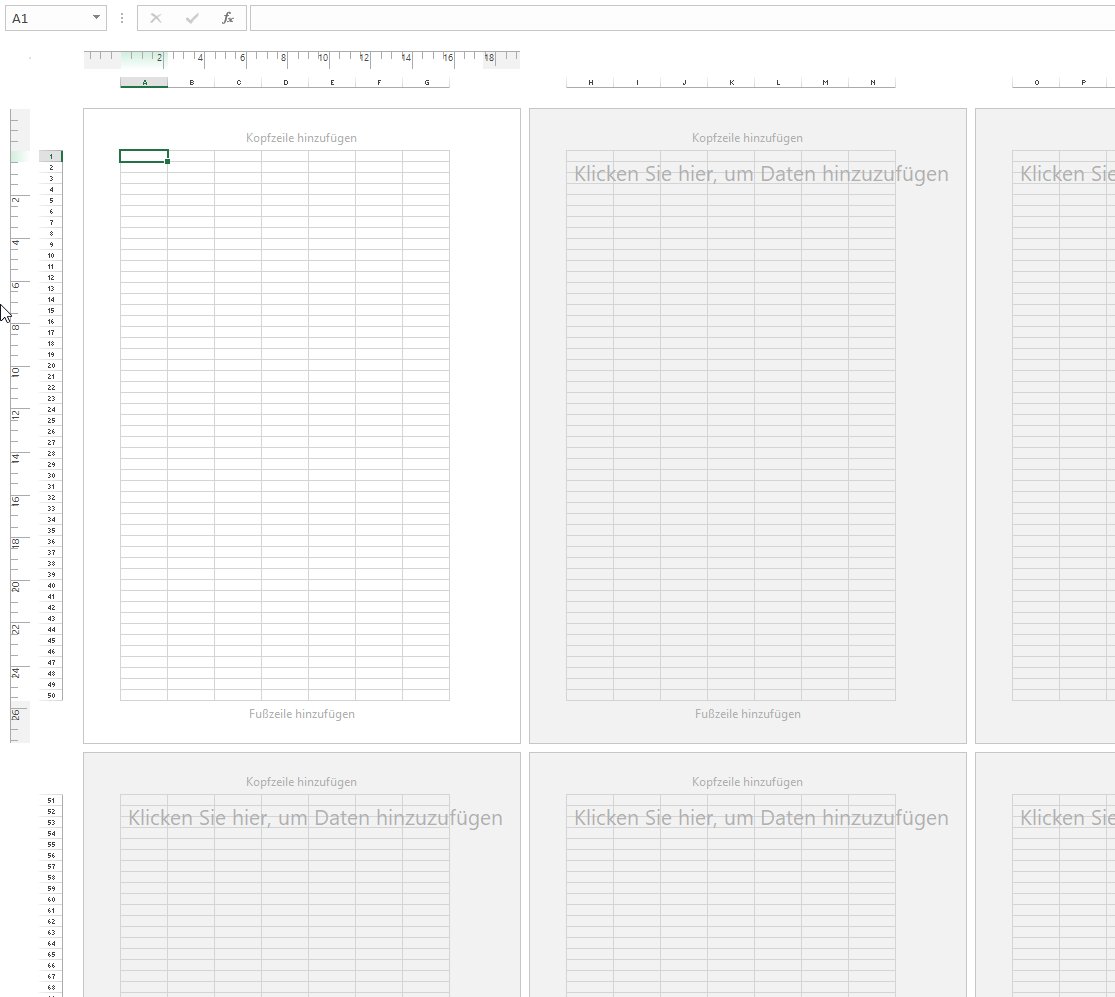Select column header I
Screen dimensions: 1115x997
pyautogui.click(x=637, y=82)
